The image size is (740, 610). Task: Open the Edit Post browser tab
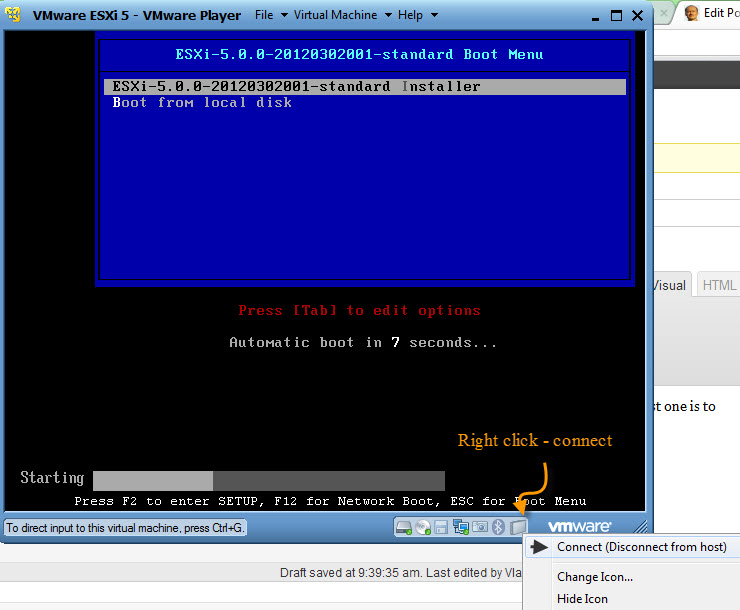(711, 13)
